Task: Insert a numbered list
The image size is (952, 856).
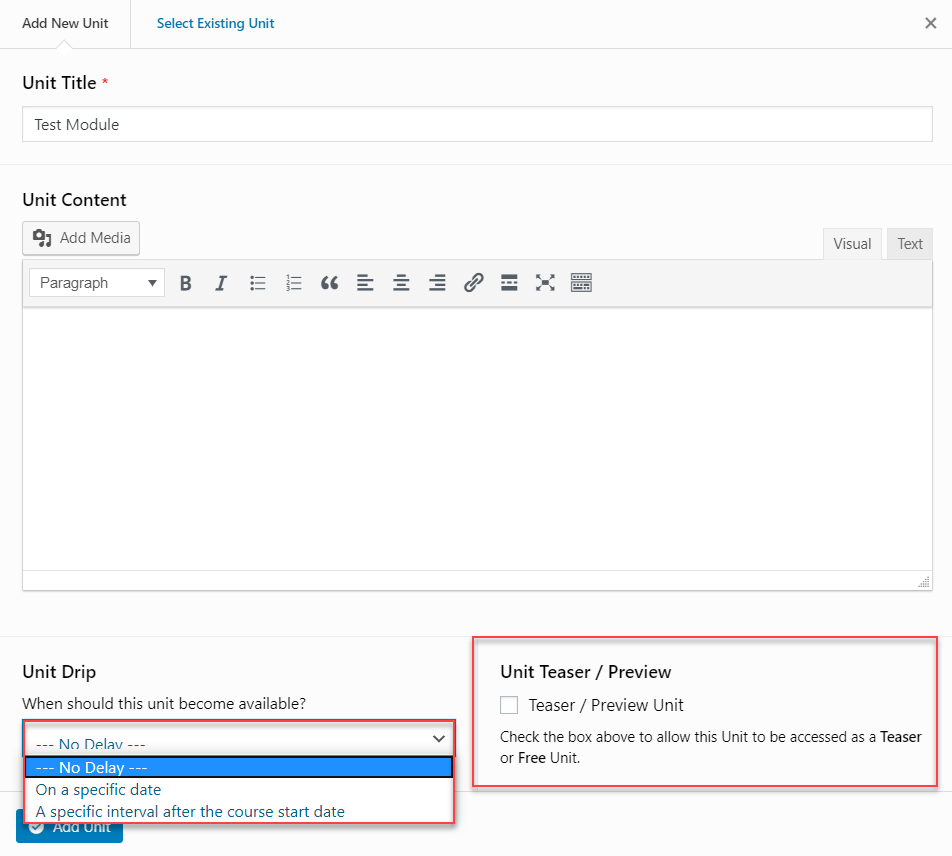Action: [x=294, y=283]
